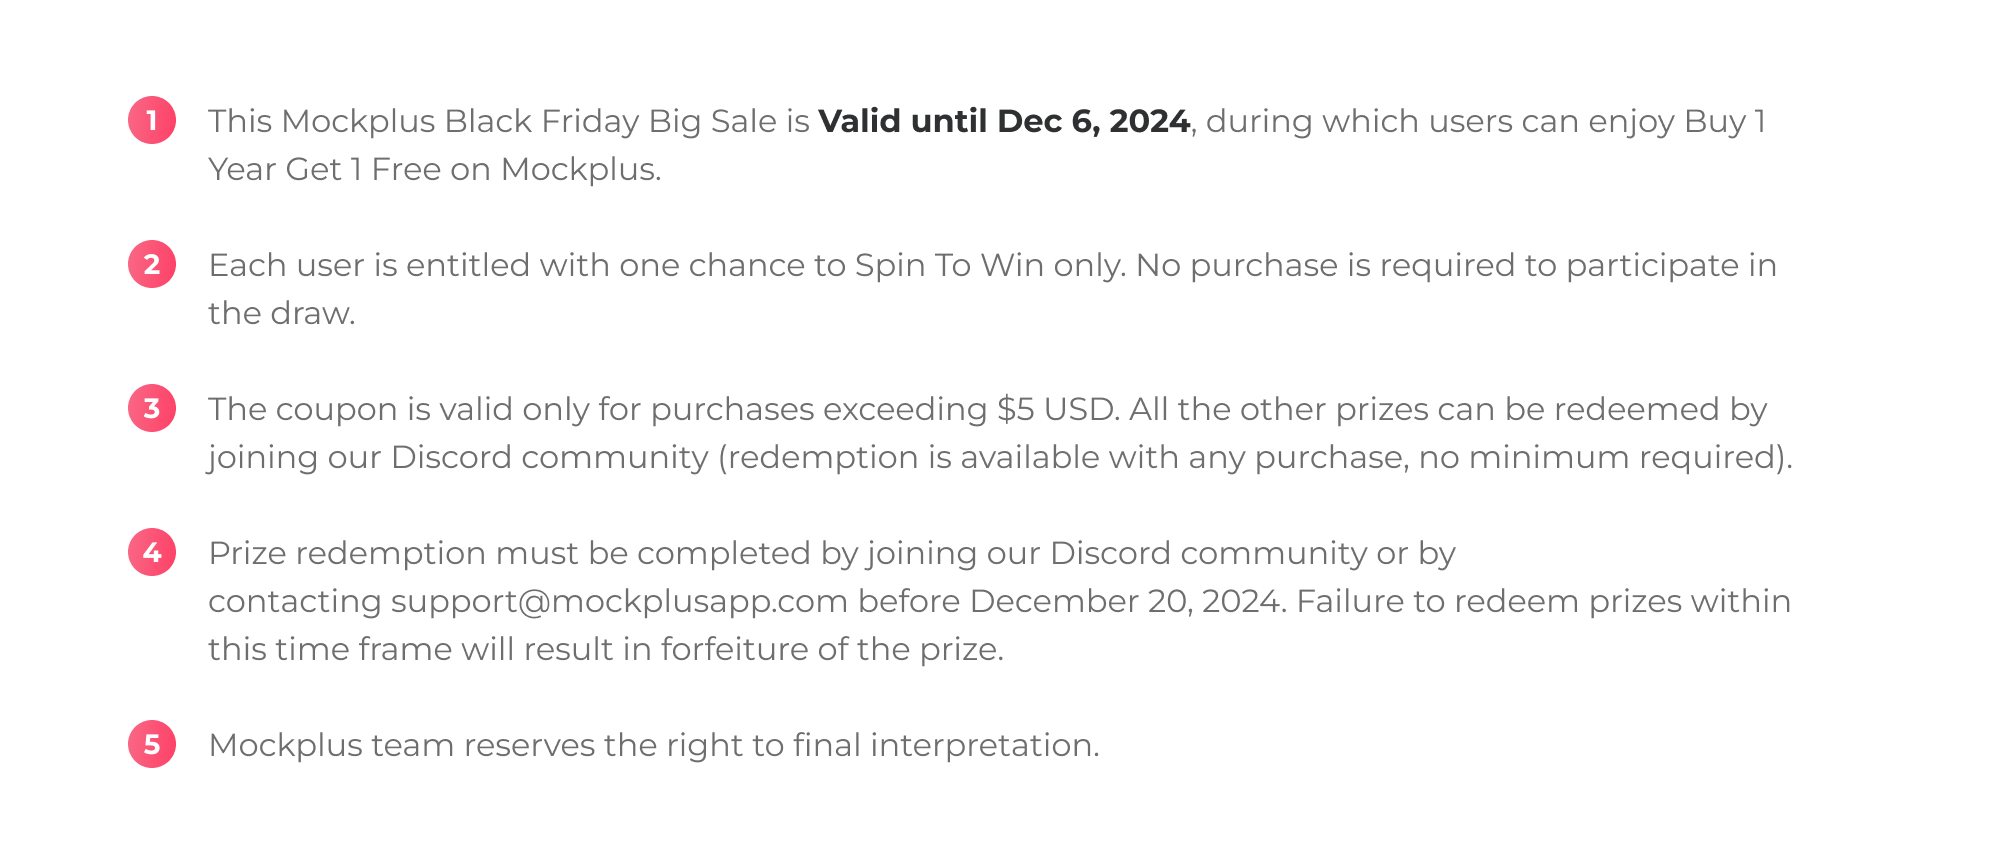Image resolution: width=2000 pixels, height=864 pixels.
Task: Click the "forfeiture of the prize" phrase
Action: click(x=830, y=650)
